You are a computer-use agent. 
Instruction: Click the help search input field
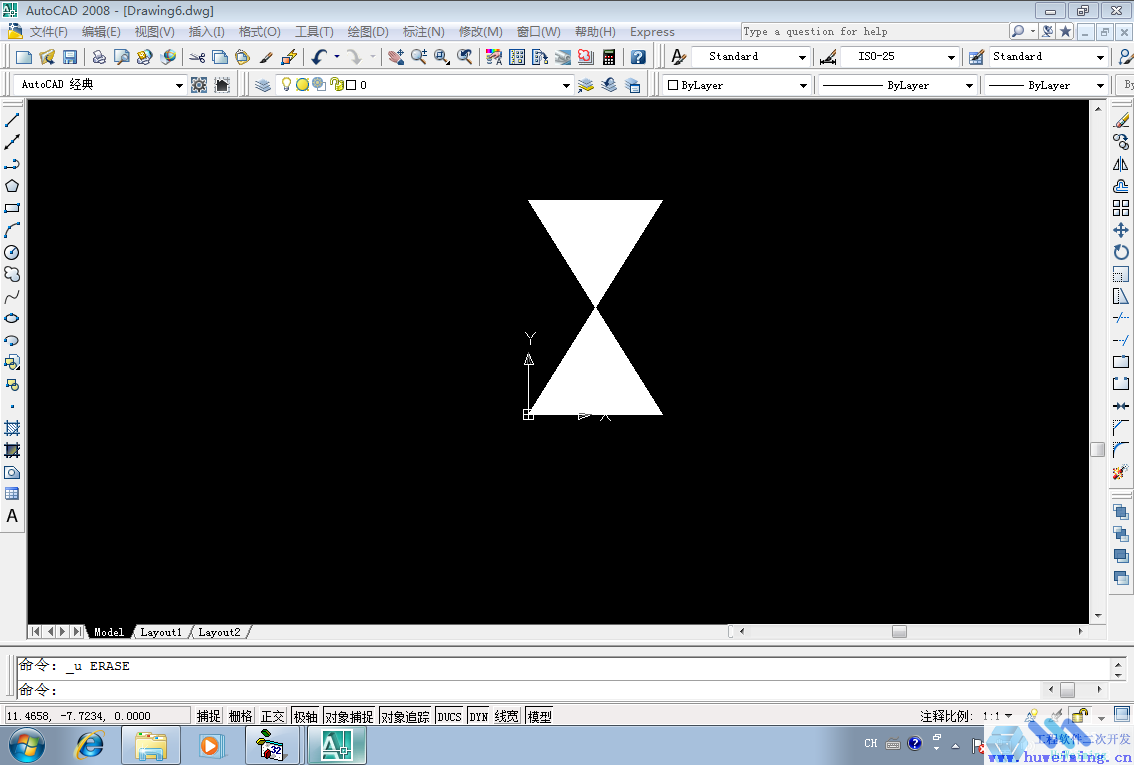click(x=874, y=32)
